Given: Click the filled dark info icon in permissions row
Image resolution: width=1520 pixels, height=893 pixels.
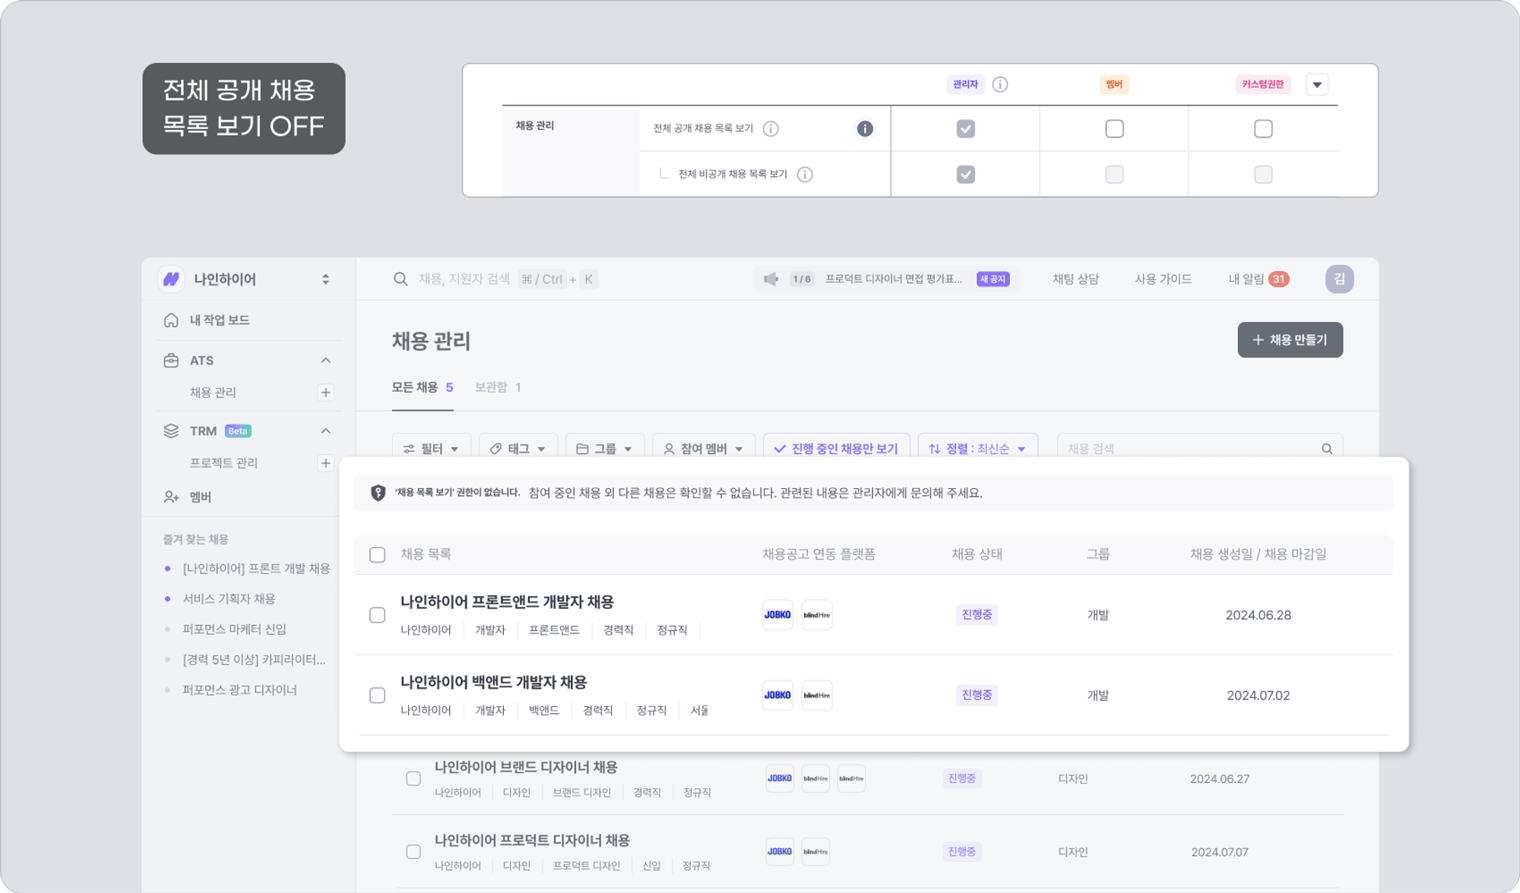Looking at the screenshot, I should pyautogui.click(x=865, y=129).
